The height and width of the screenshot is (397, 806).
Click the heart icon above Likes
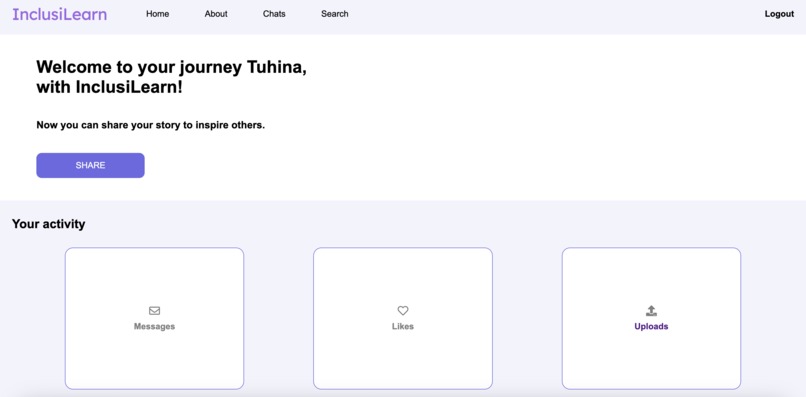click(403, 311)
